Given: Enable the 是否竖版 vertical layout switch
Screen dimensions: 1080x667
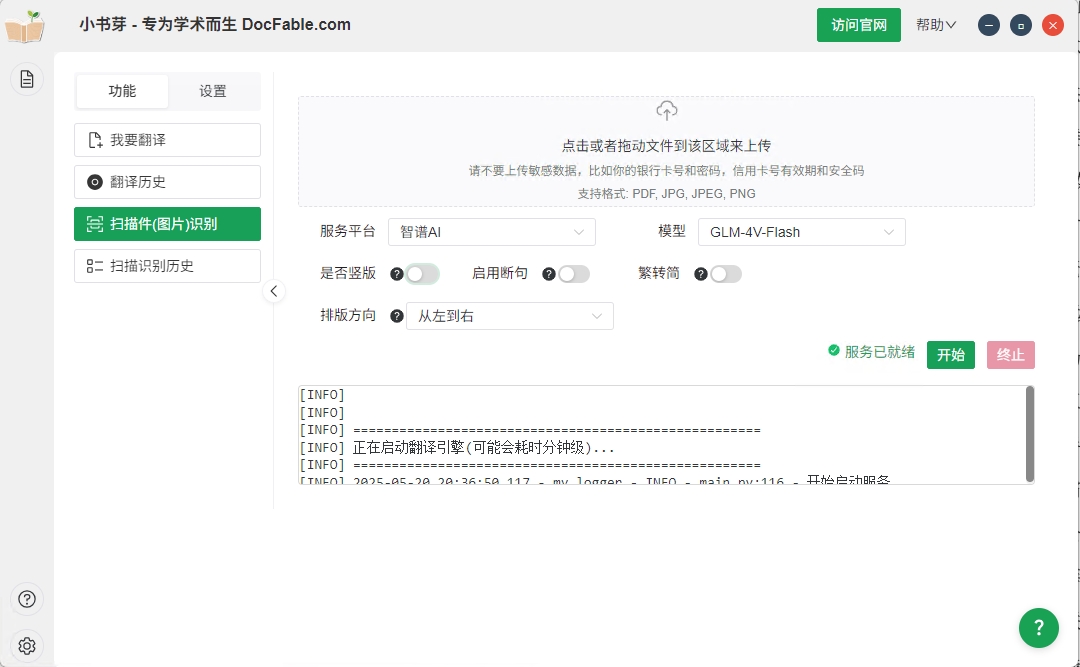Looking at the screenshot, I should pos(421,273).
